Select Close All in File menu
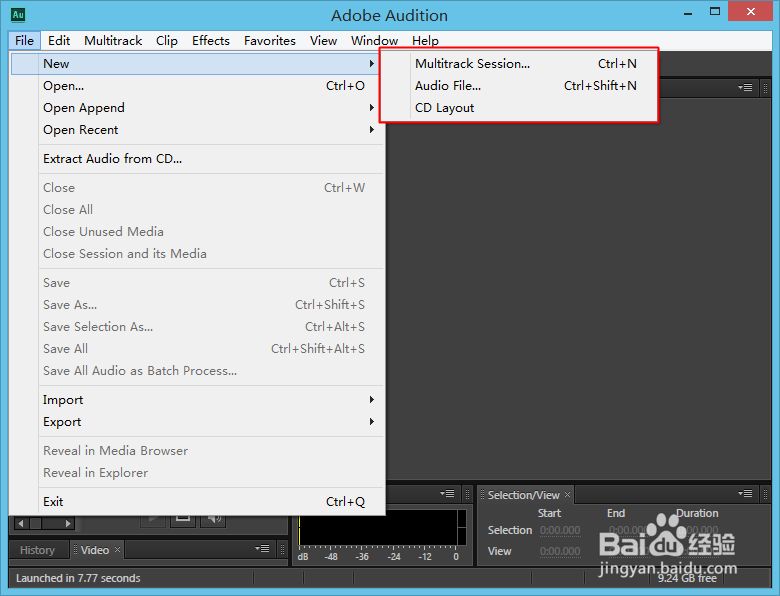The height and width of the screenshot is (596, 780). [x=197, y=209]
